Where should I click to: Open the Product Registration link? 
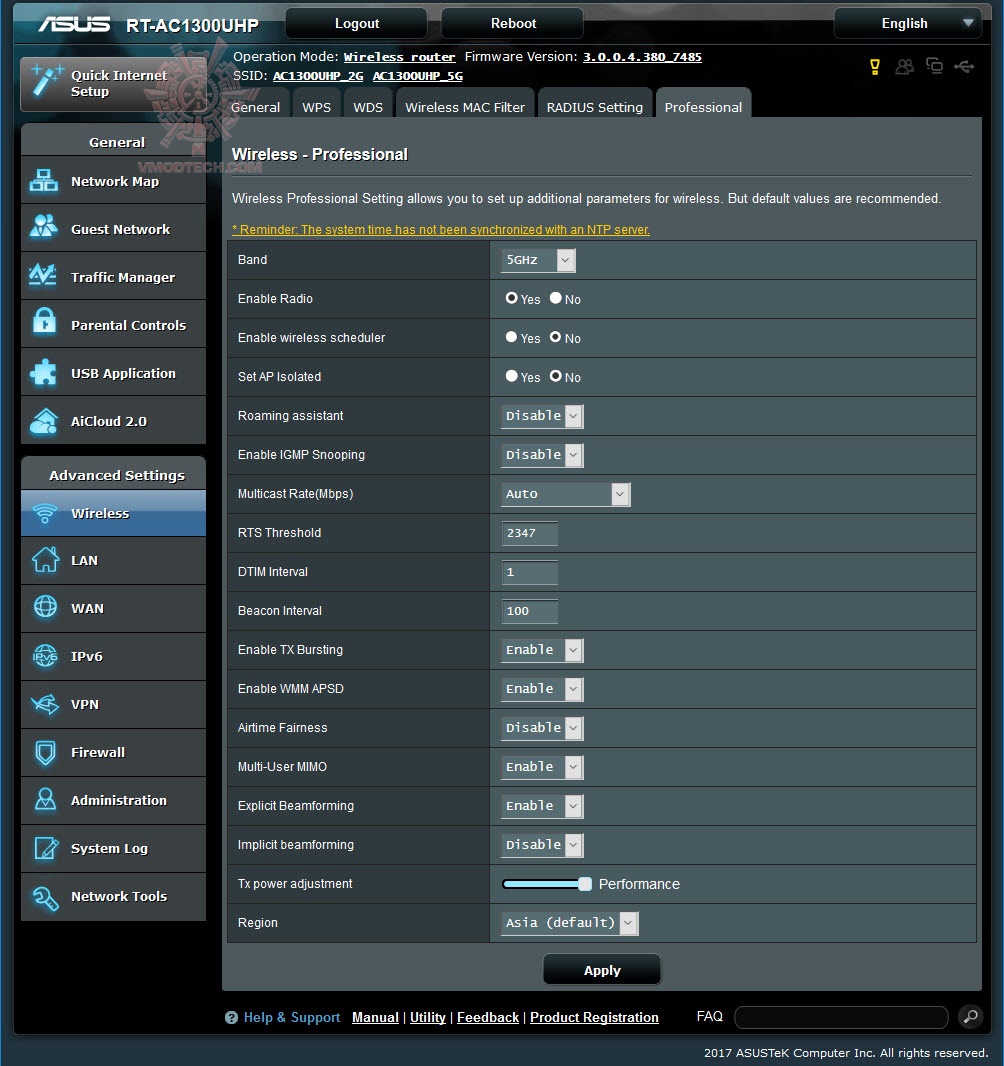point(594,1017)
